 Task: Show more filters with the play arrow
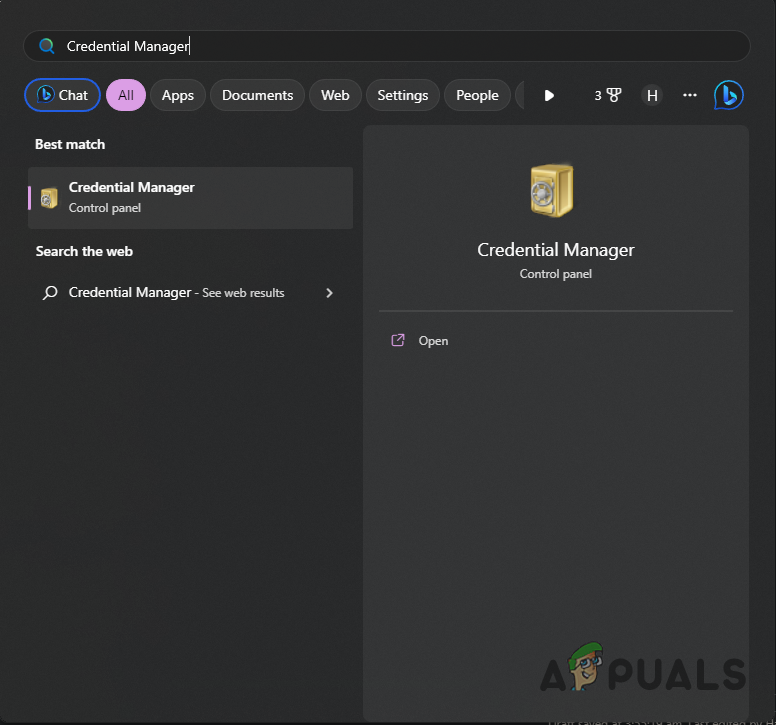[x=549, y=96]
